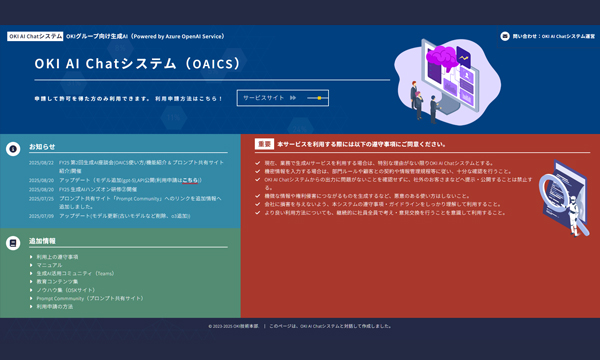Screen dimensions: 600x360
Task: Click the mail icon beside 問い合わせ
Action: tap(505, 36)
